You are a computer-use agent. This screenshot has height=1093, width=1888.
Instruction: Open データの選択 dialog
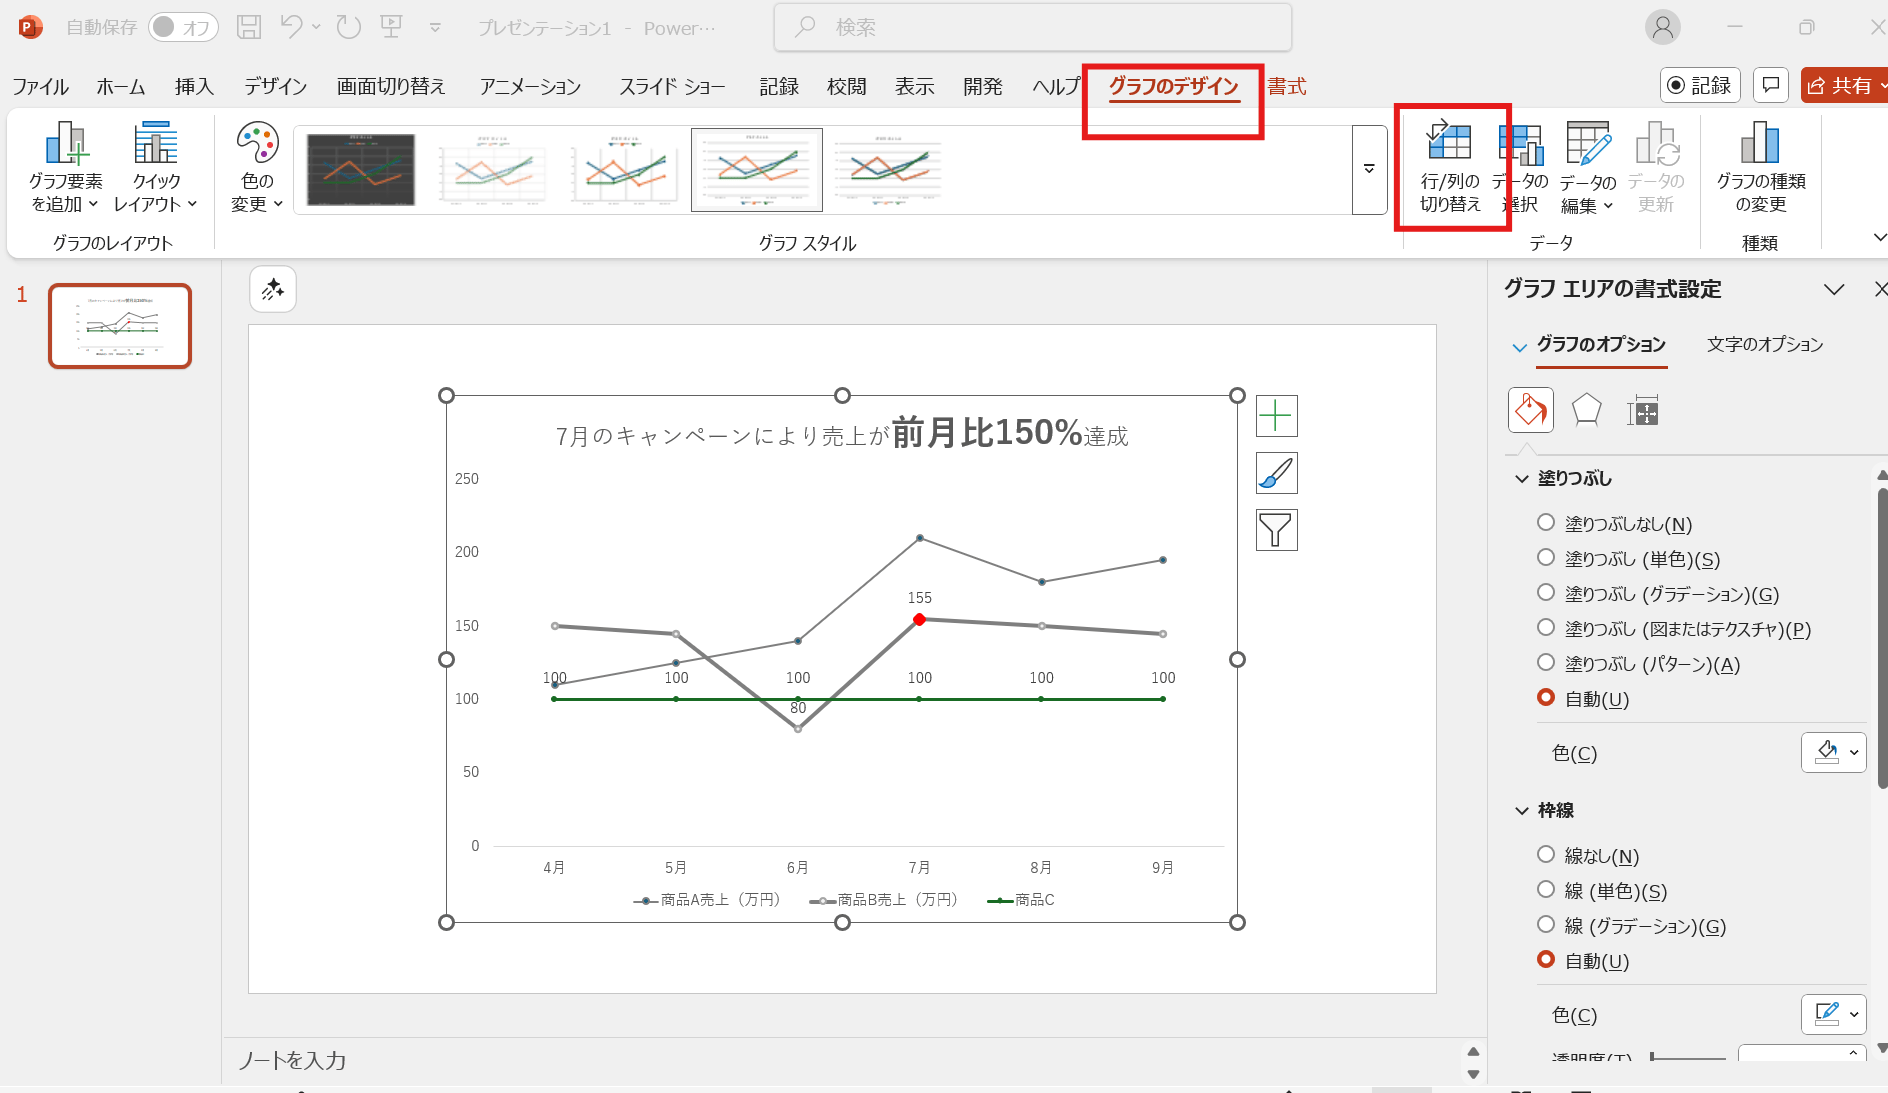click(x=1521, y=170)
